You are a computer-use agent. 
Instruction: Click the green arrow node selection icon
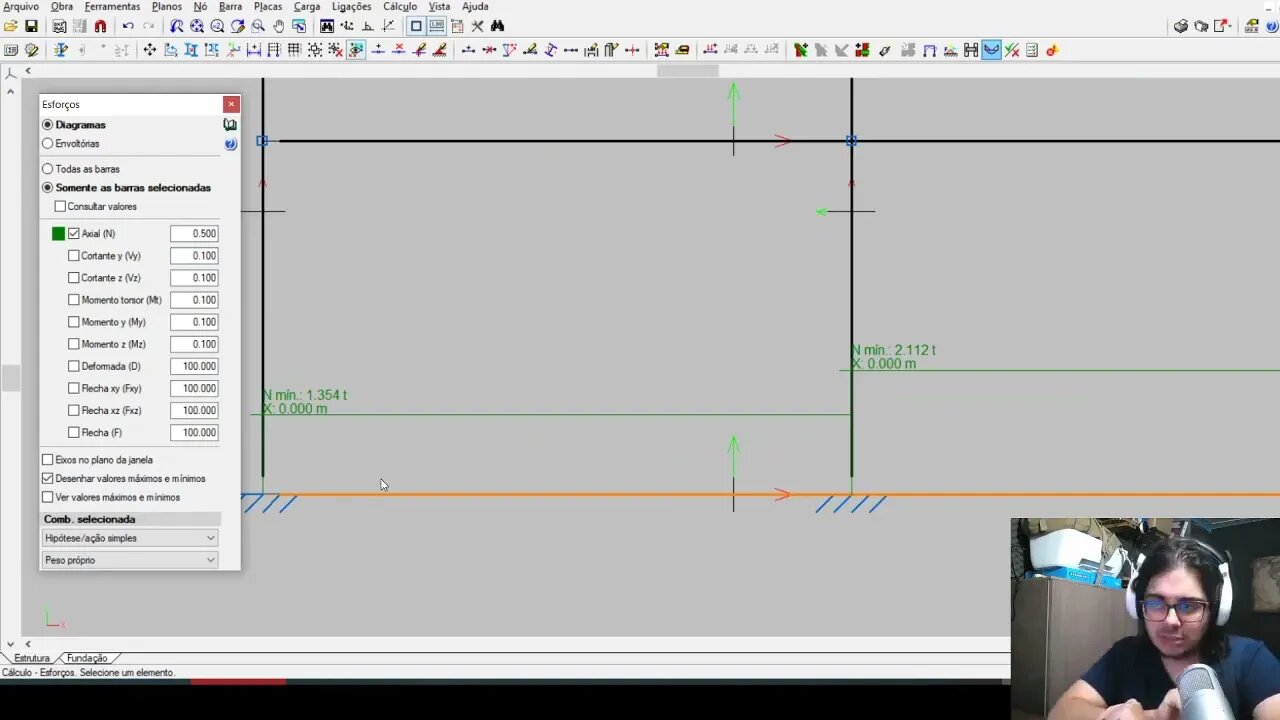point(800,50)
